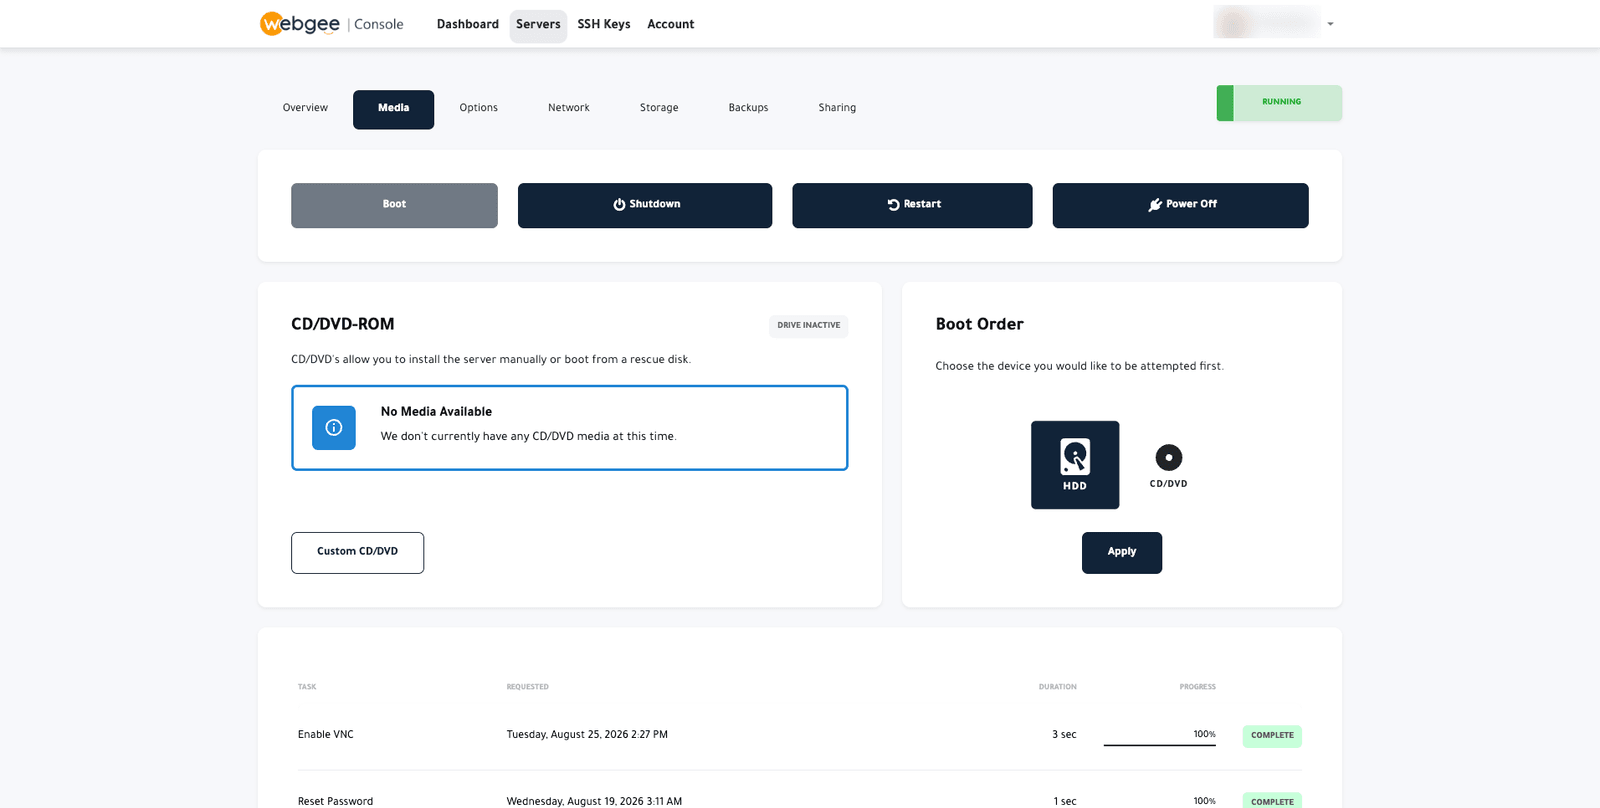
Task: Click the info icon in No Media Available
Action: click(x=334, y=427)
